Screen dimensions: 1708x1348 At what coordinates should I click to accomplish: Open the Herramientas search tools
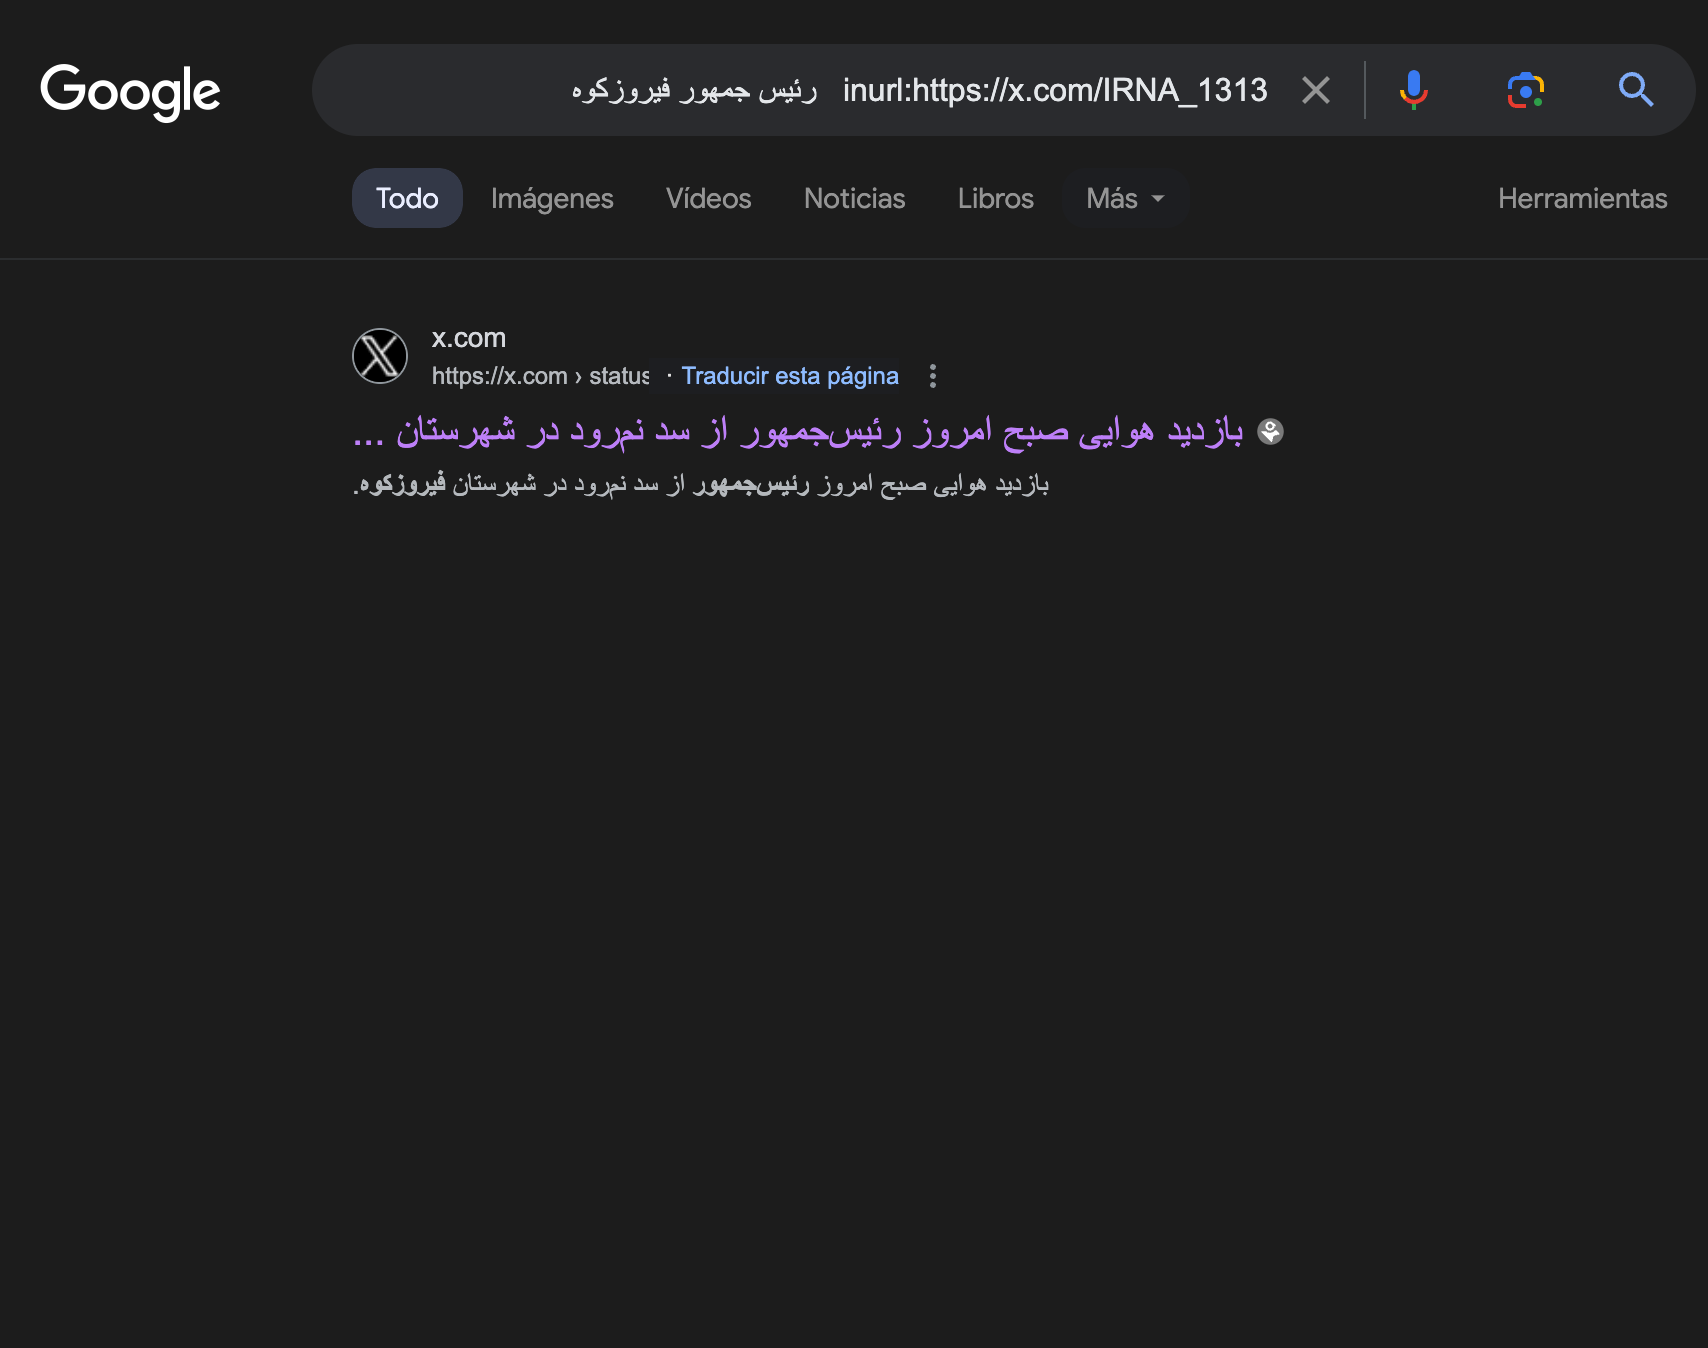pyautogui.click(x=1582, y=198)
